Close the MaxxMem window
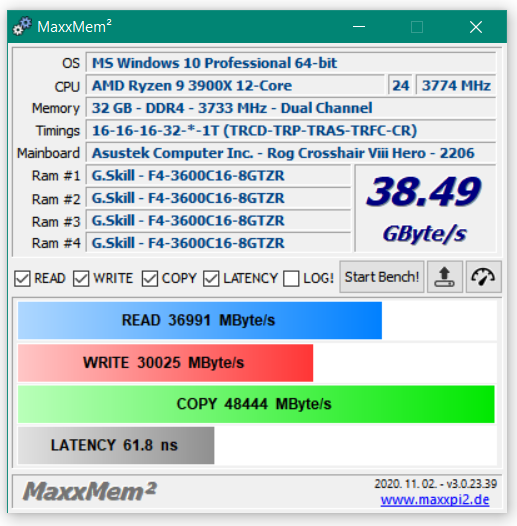Viewport: 517px width, 526px height. 476,27
